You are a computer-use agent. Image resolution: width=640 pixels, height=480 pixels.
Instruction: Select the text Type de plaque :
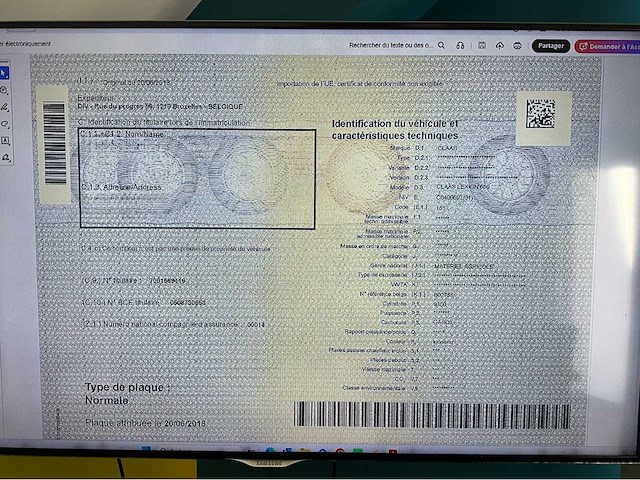click(x=127, y=387)
